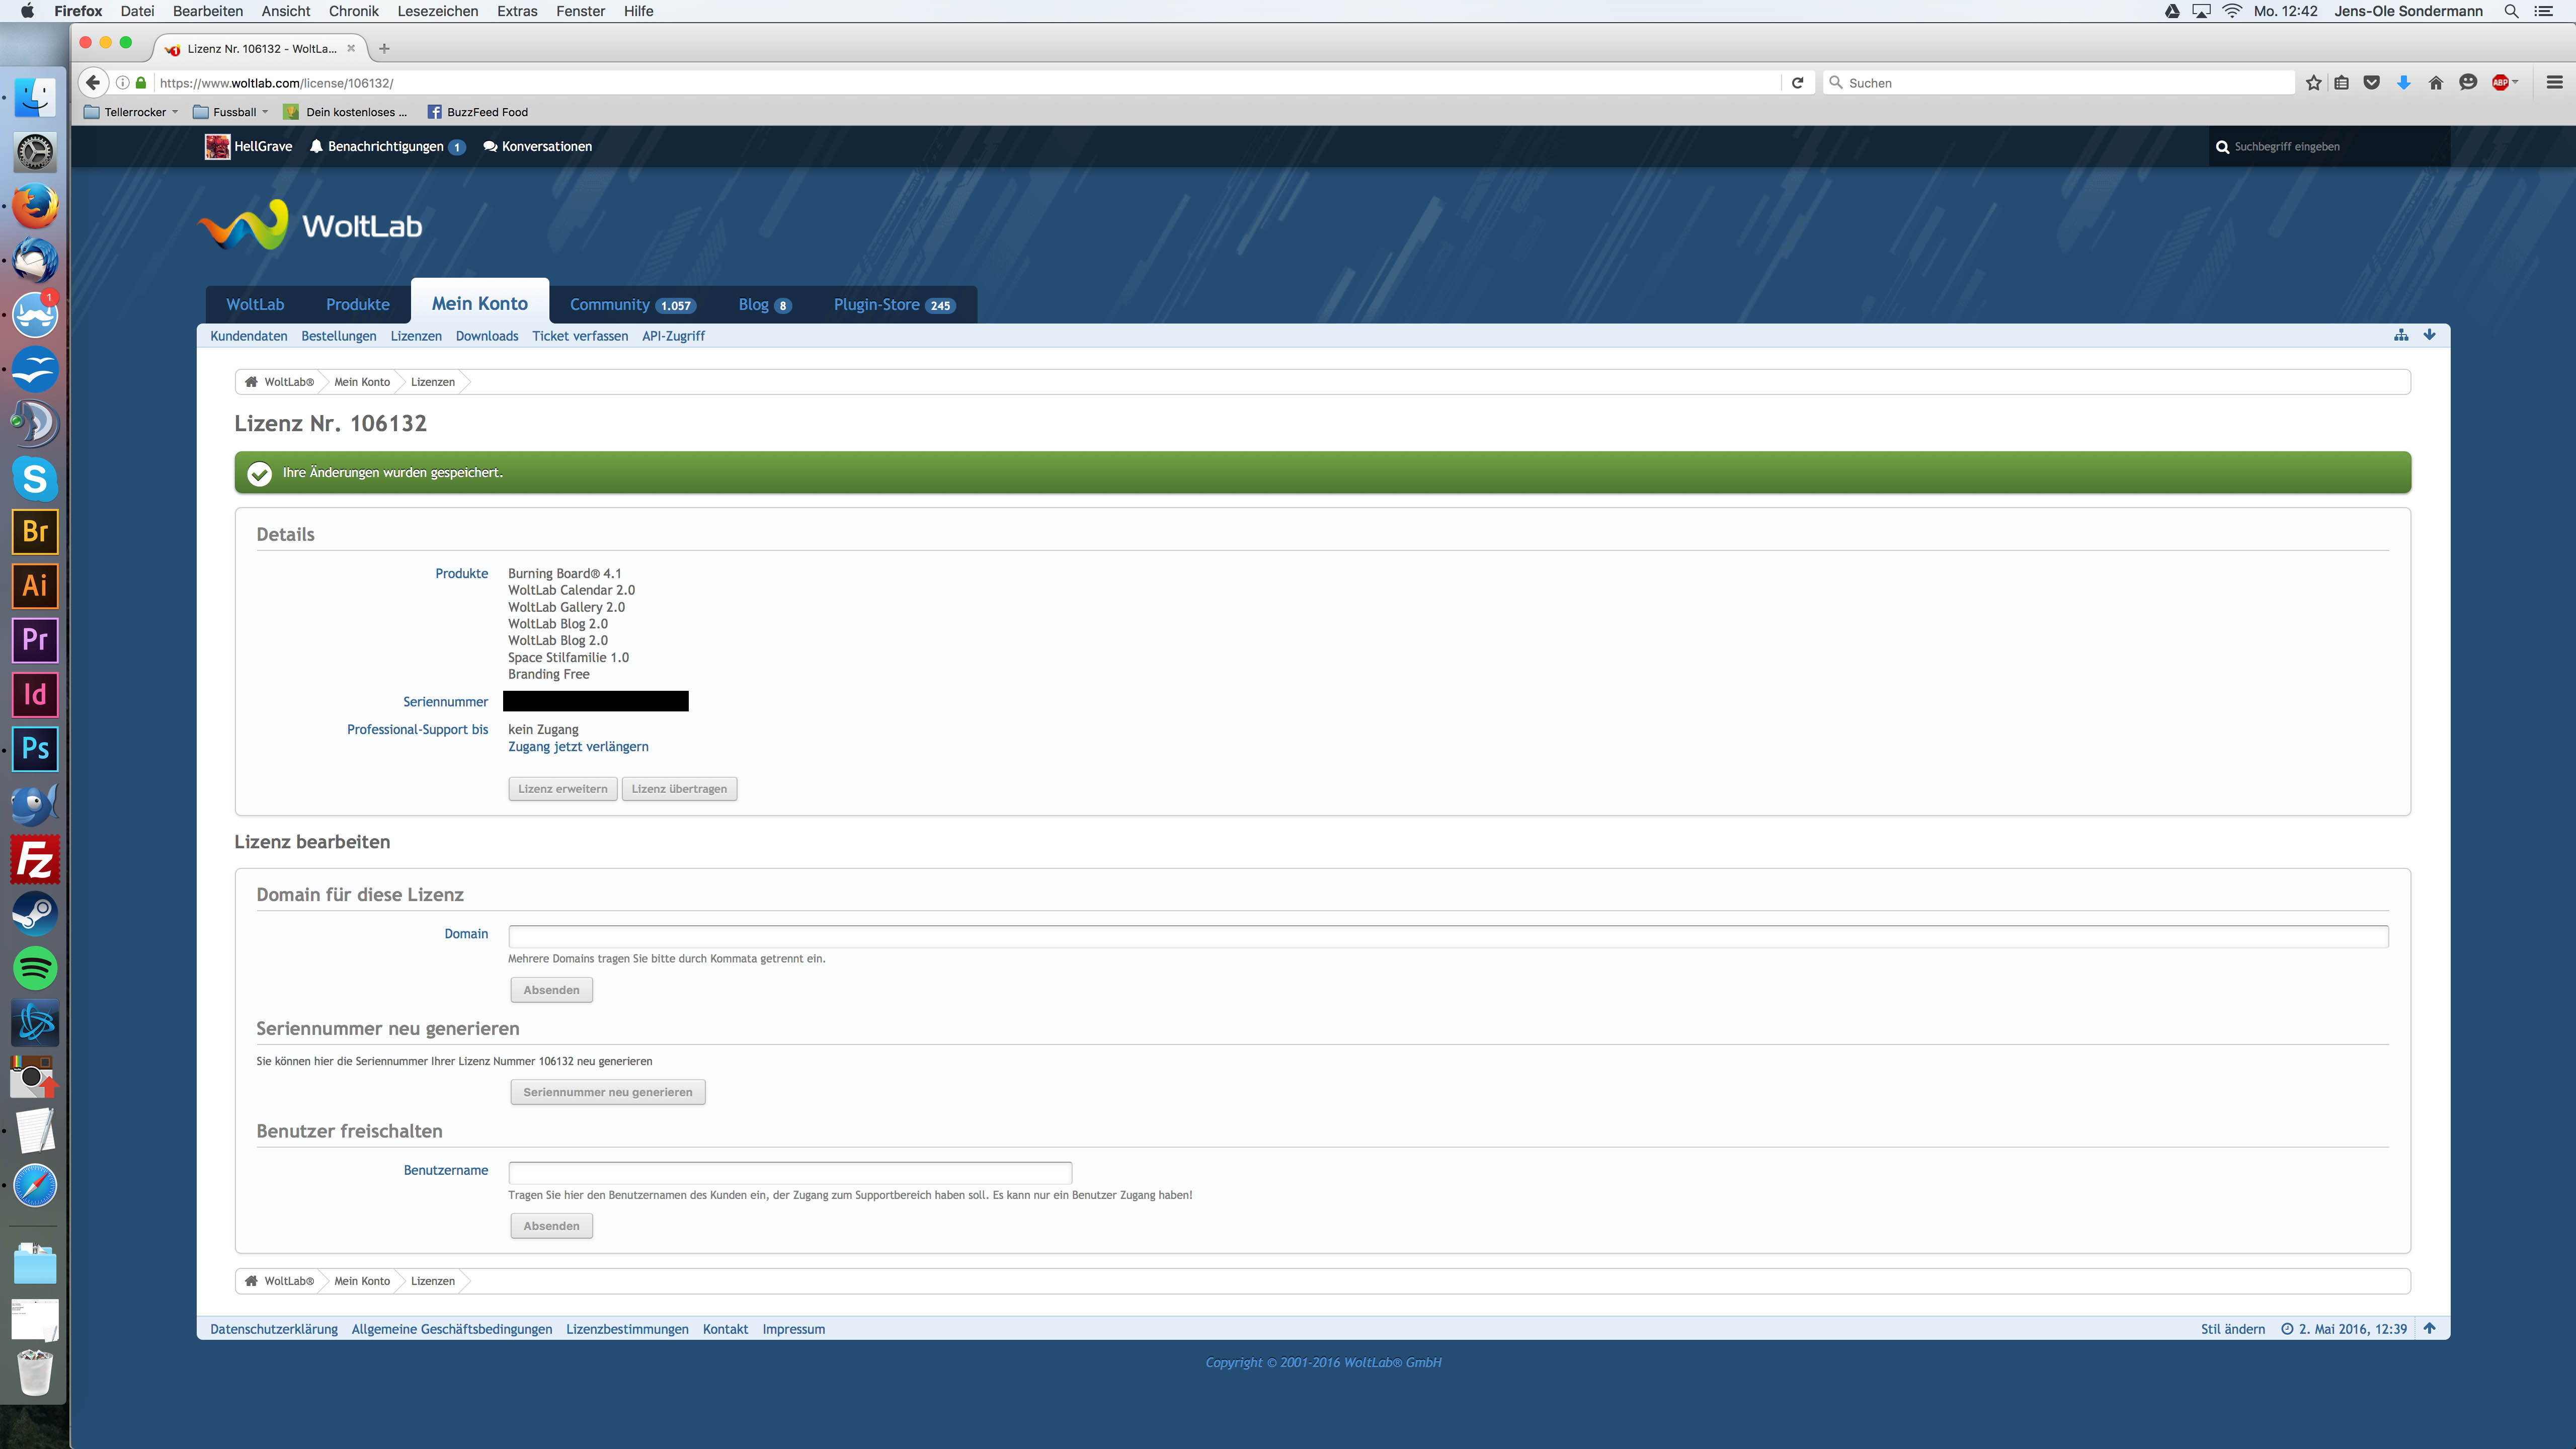Screen dimensions: 2576x1449
Task: Click the bookmark star icon
Action: (2313, 83)
